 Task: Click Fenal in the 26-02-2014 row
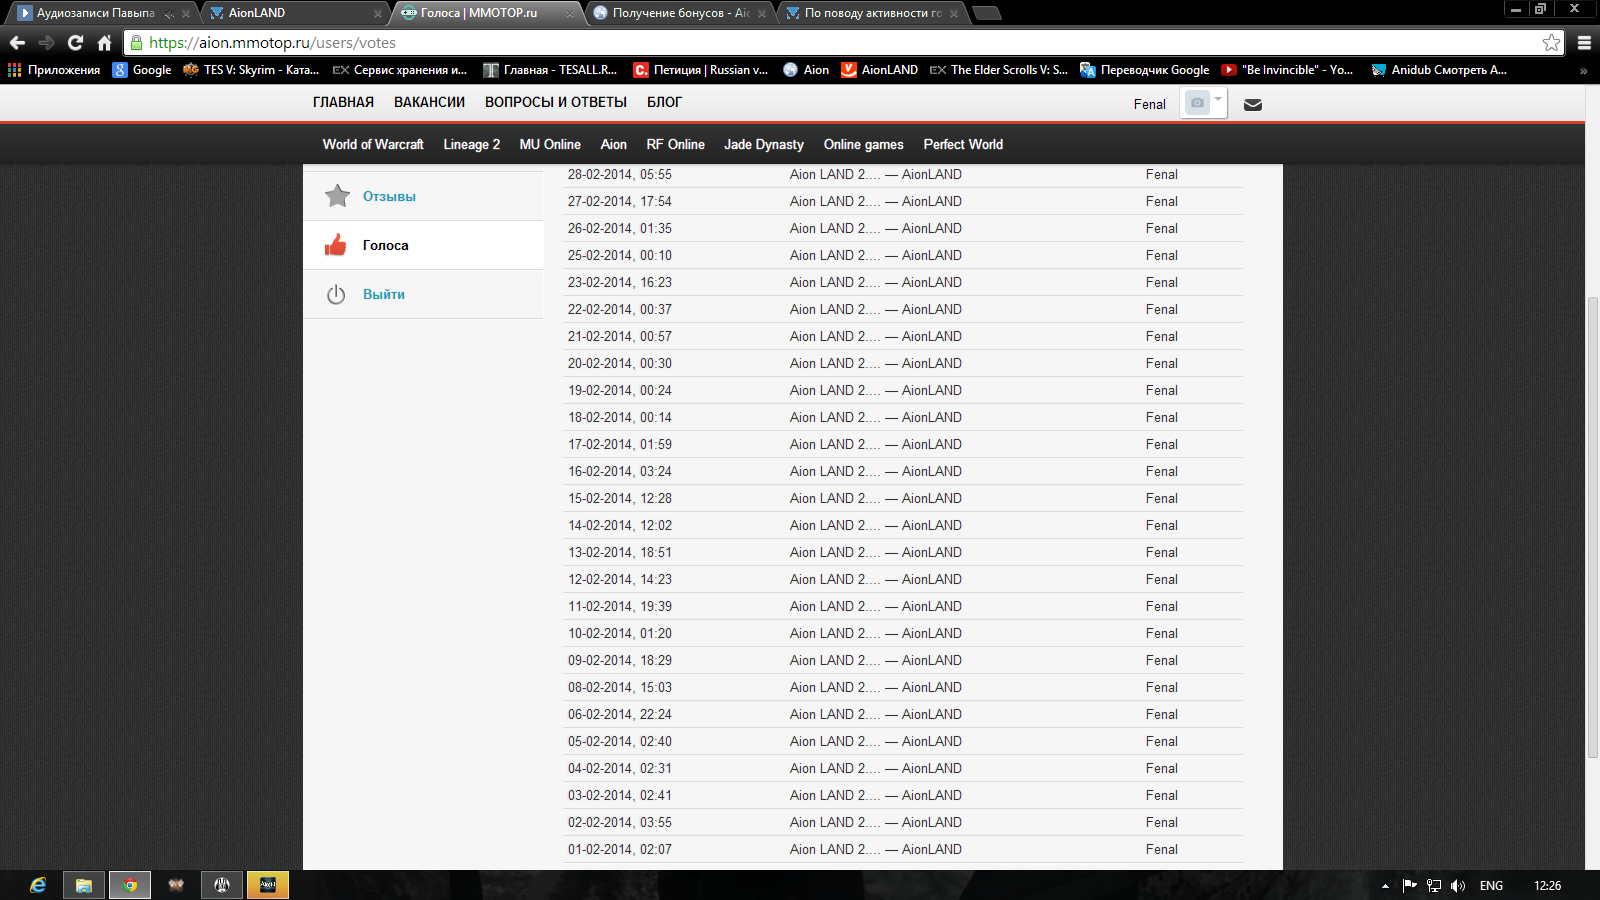tap(1162, 228)
